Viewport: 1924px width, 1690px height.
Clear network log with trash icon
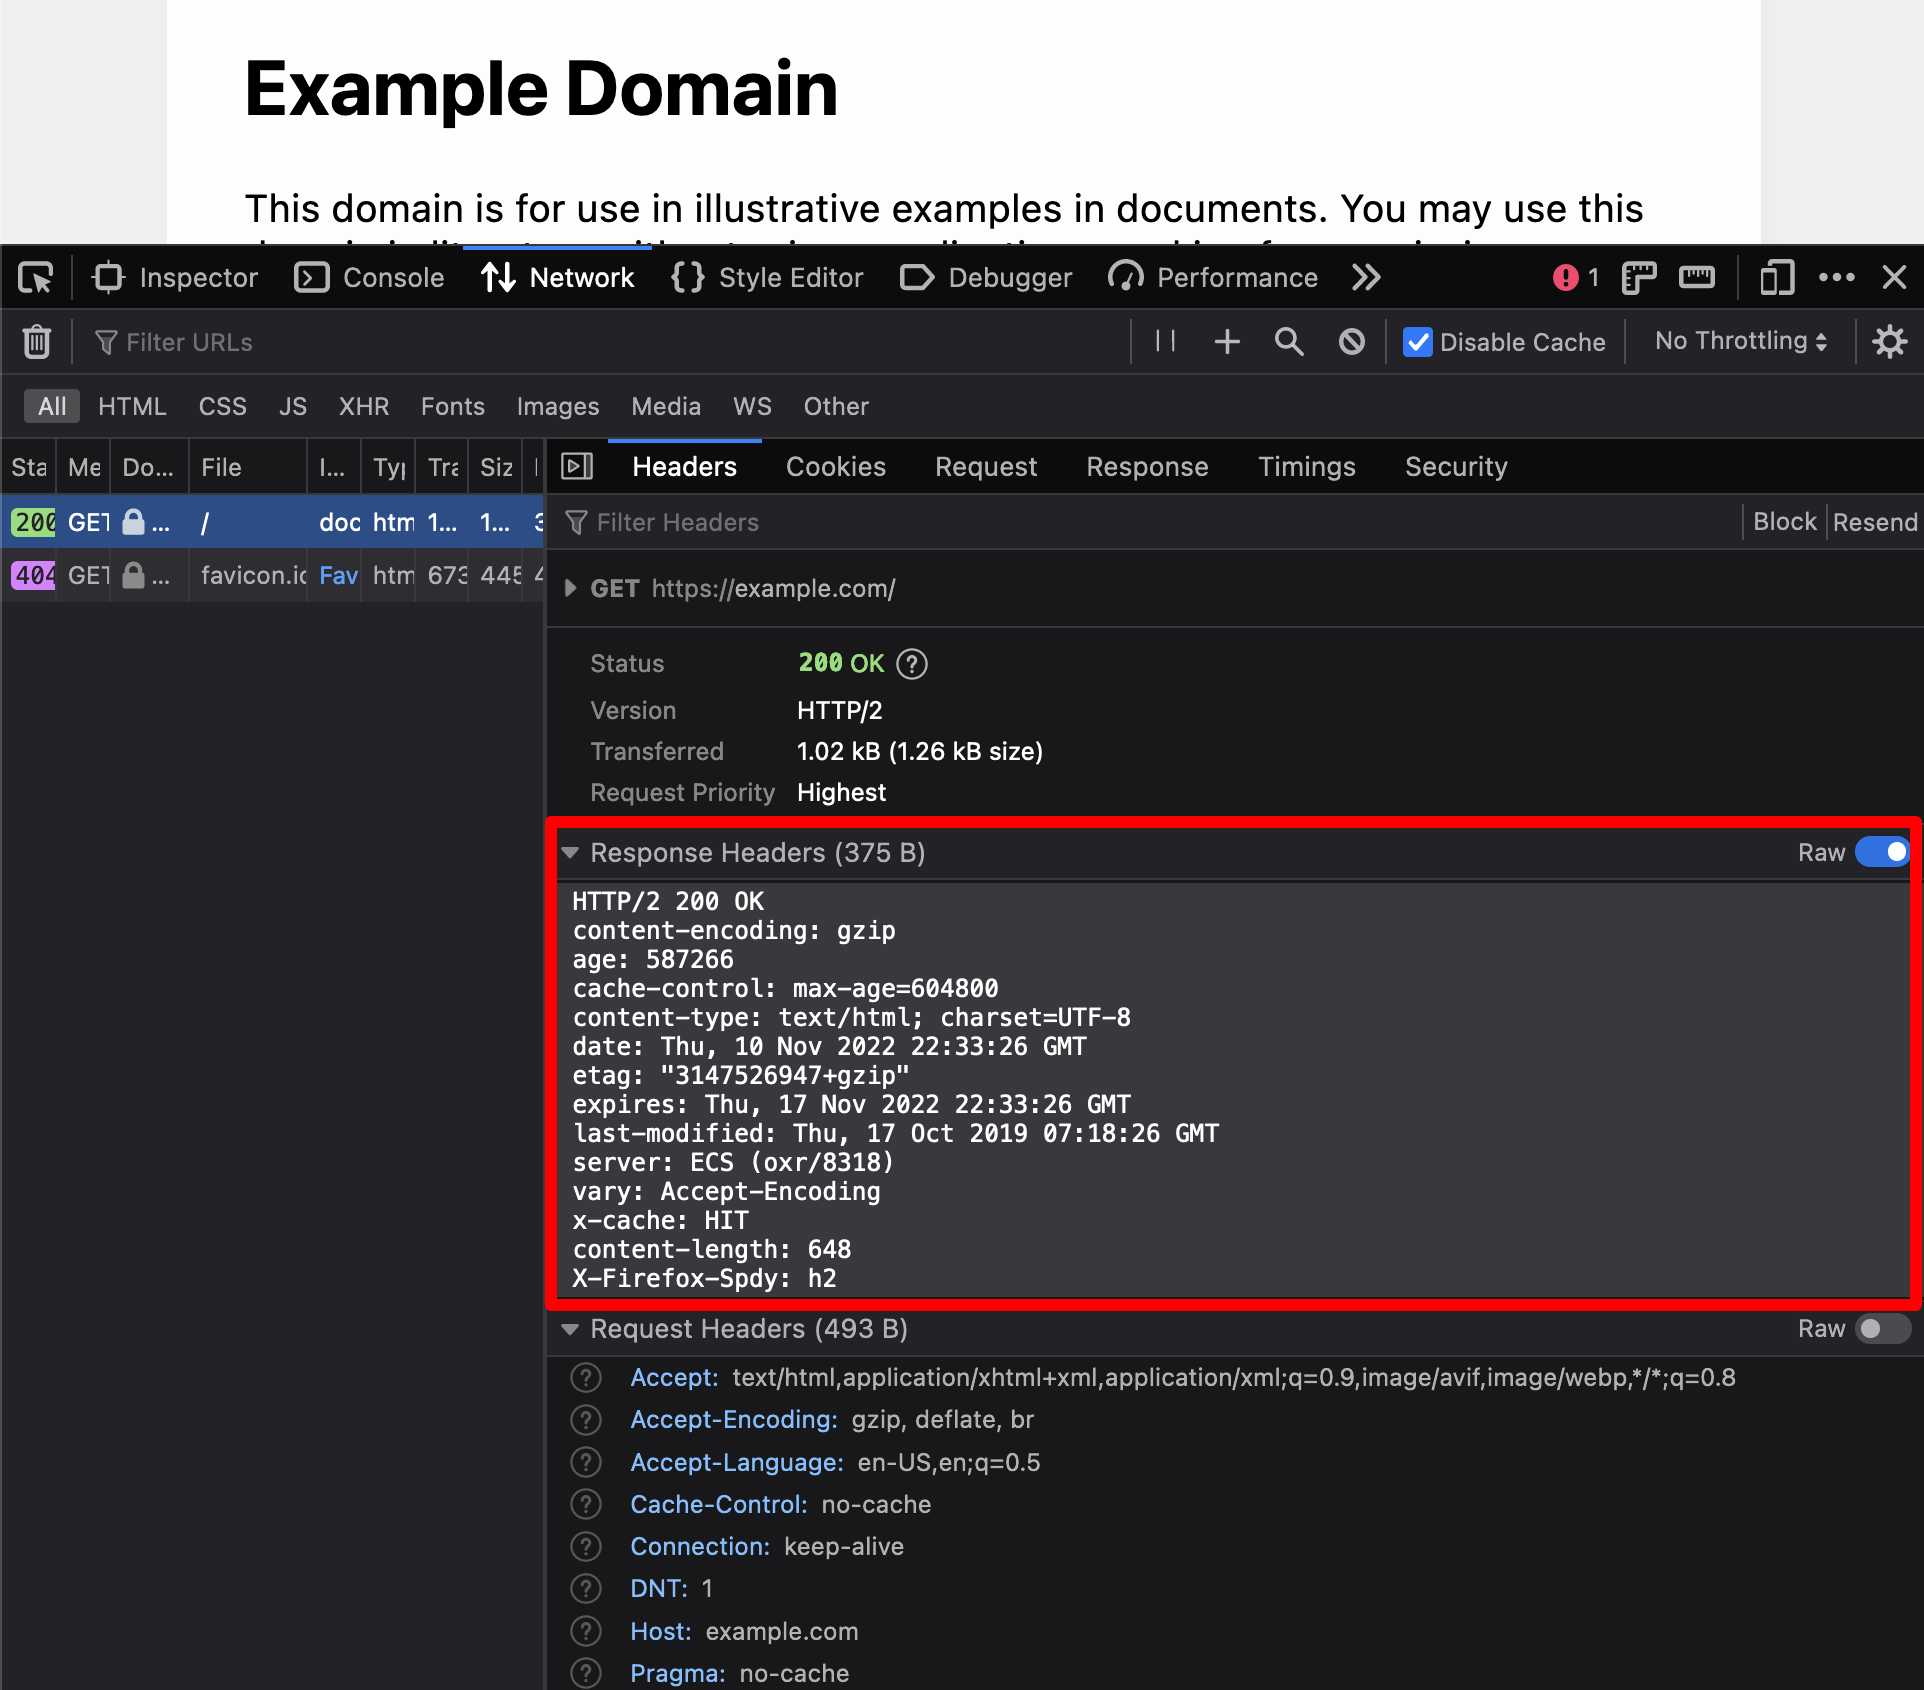[x=37, y=342]
